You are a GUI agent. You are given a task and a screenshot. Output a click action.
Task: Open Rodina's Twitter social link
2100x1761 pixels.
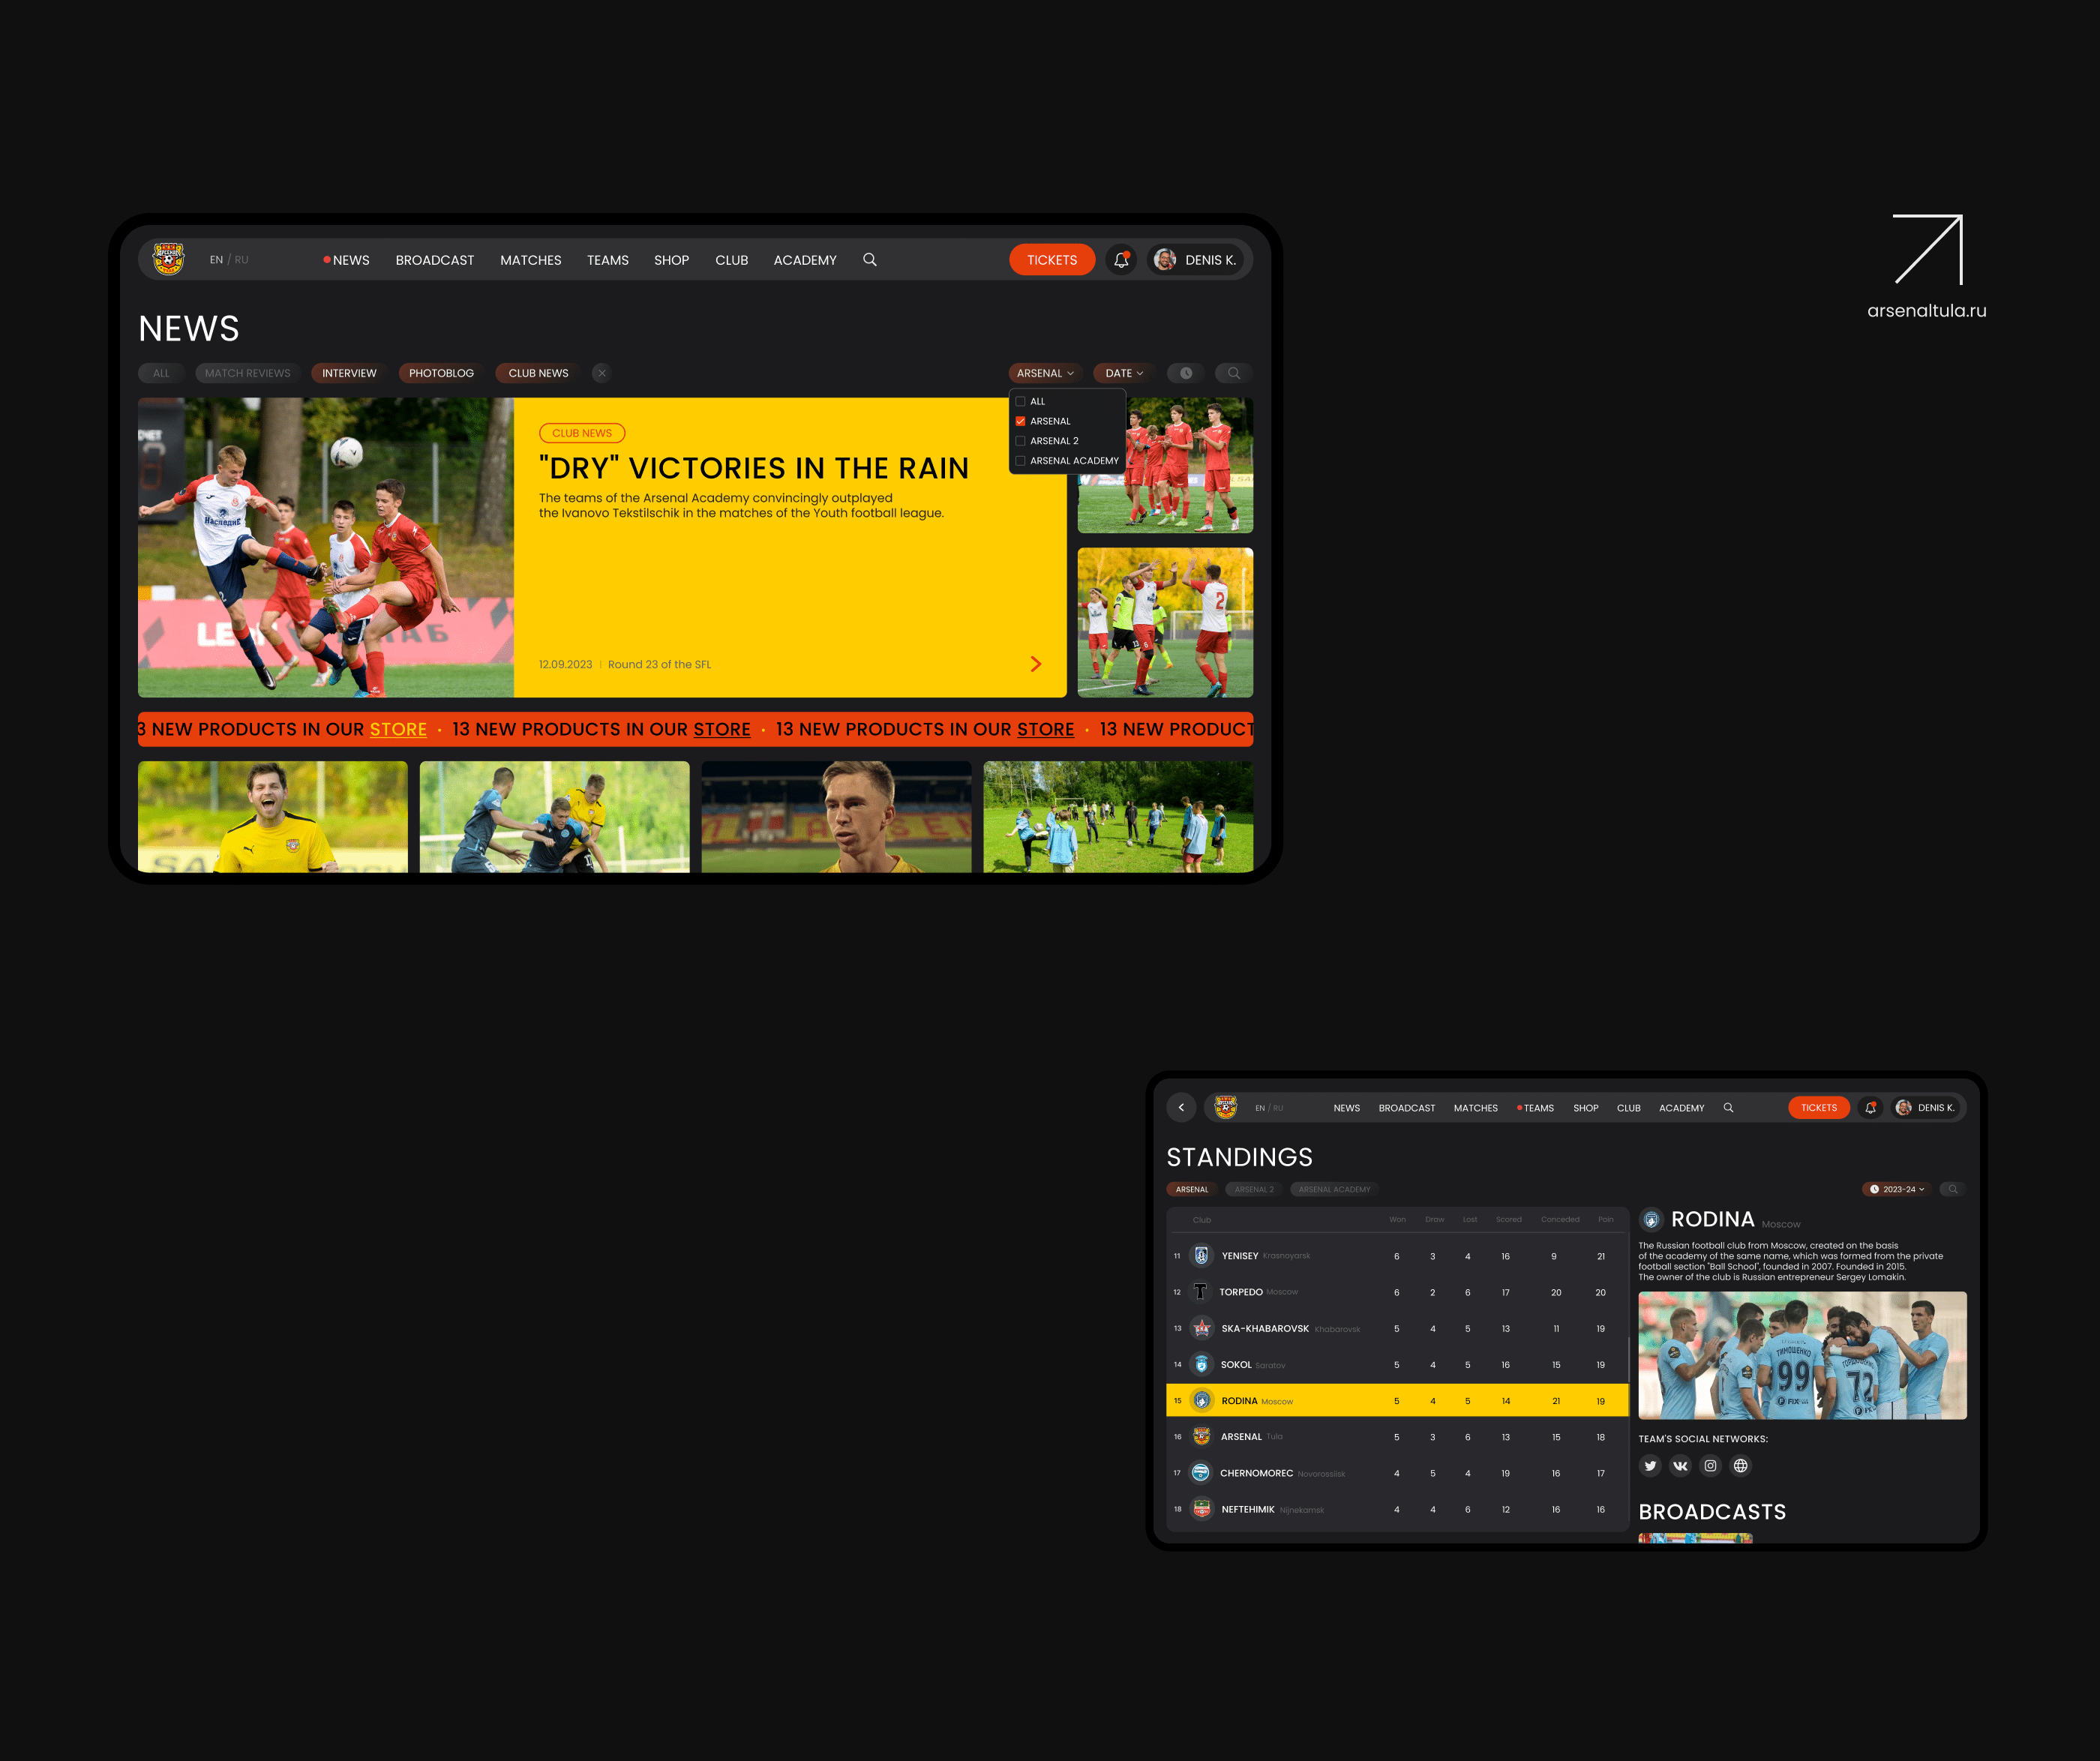[x=1650, y=1466]
